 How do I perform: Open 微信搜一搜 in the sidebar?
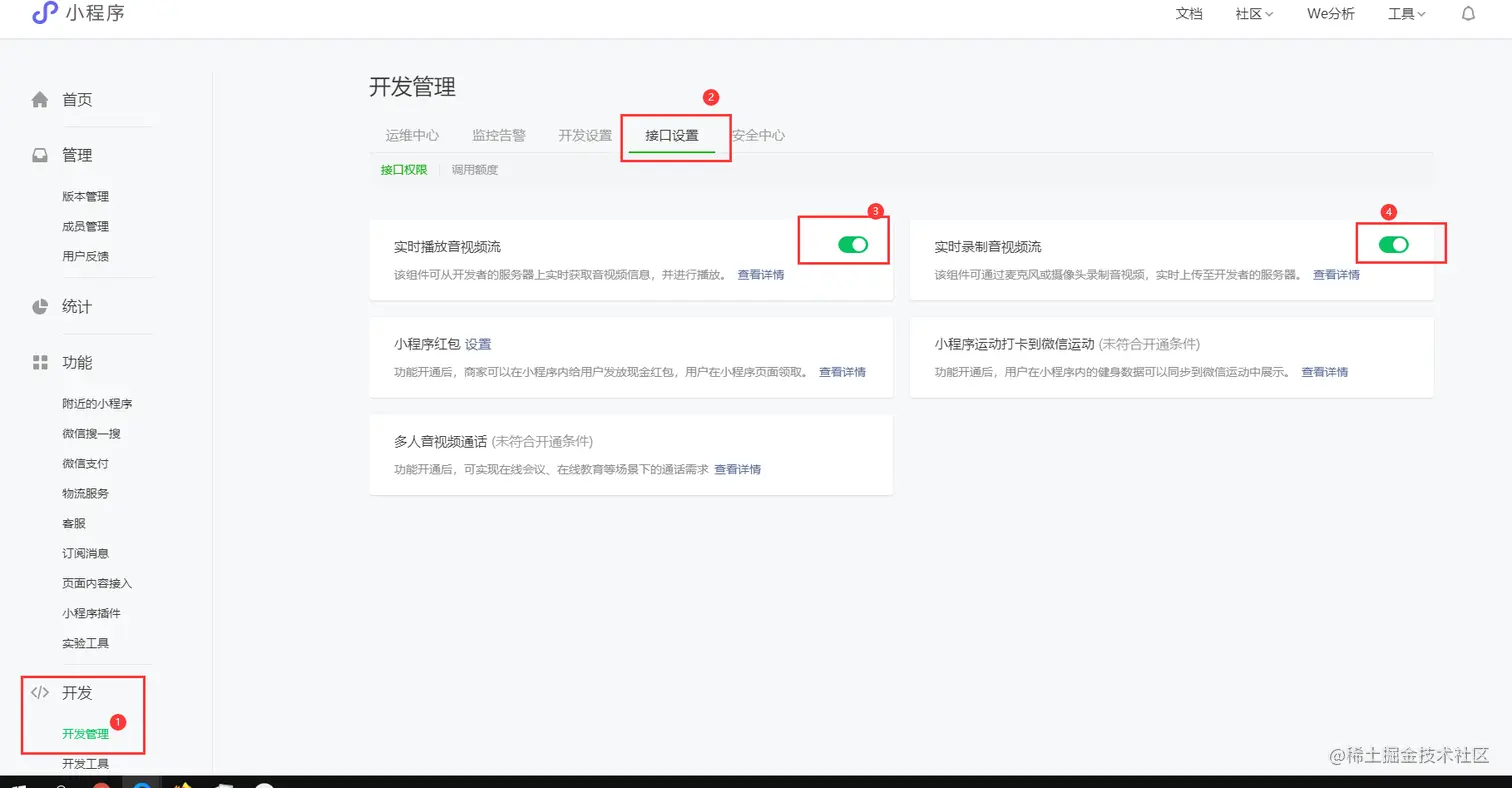[x=91, y=434]
